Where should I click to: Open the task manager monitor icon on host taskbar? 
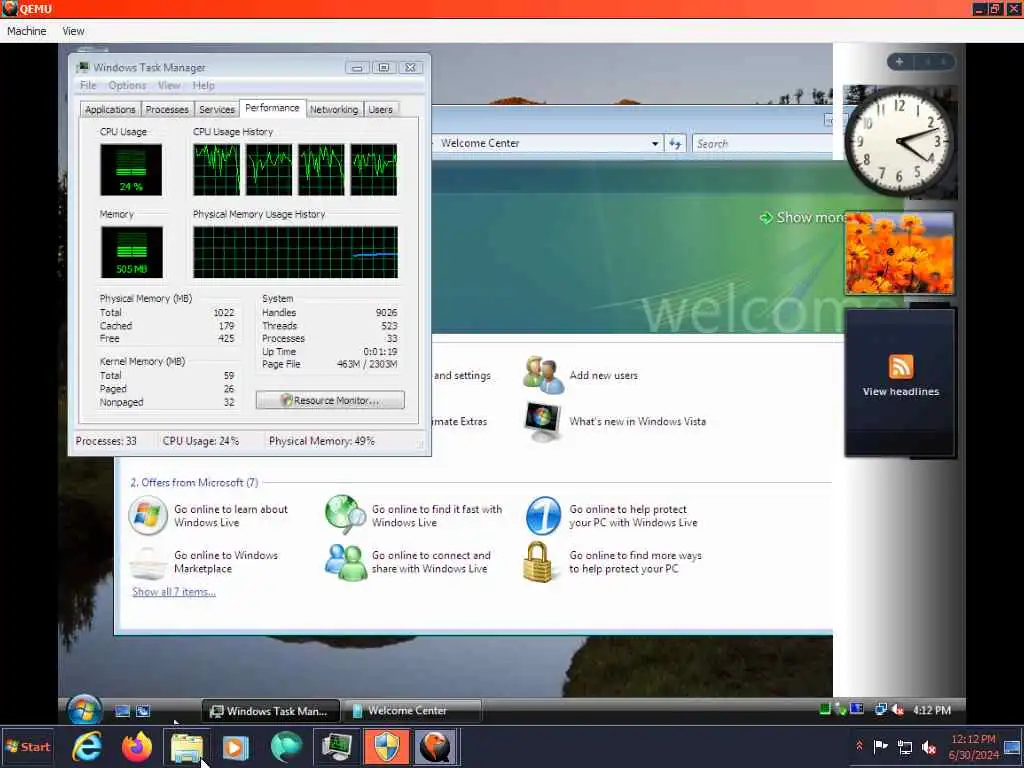point(337,747)
